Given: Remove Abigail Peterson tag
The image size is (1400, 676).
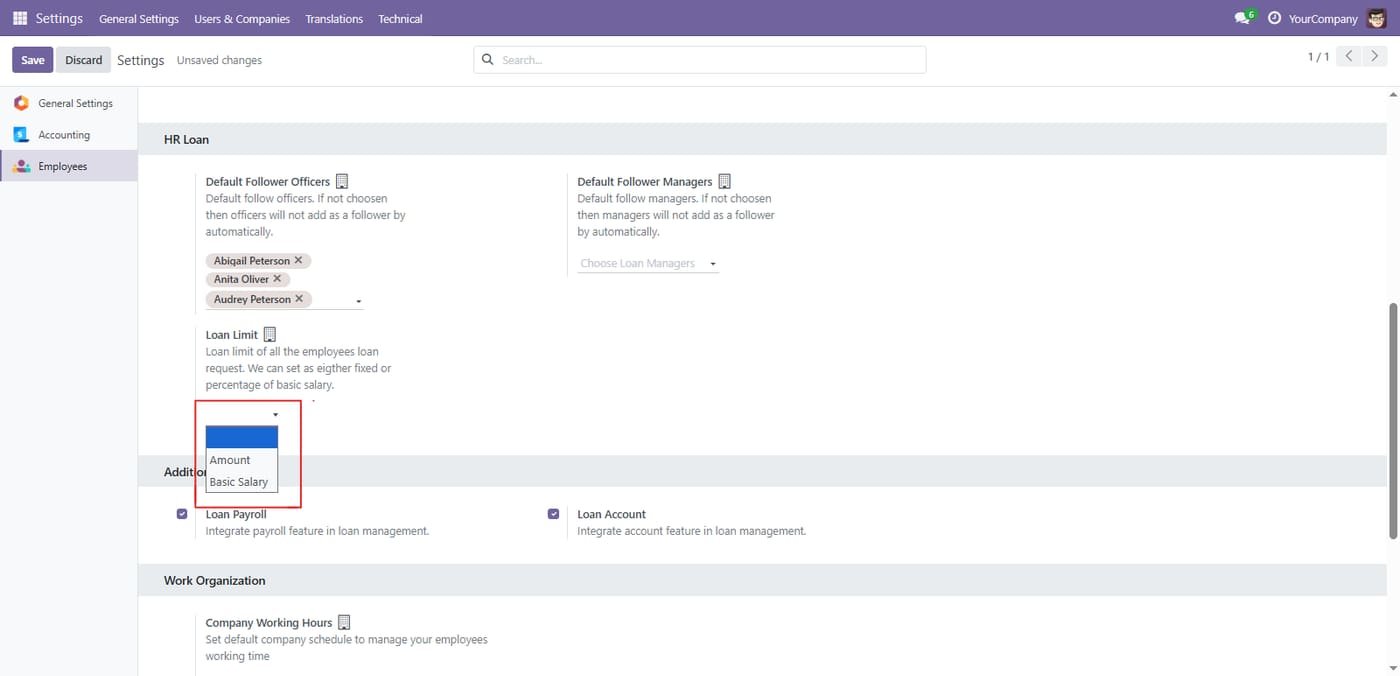Looking at the screenshot, I should [x=298, y=260].
